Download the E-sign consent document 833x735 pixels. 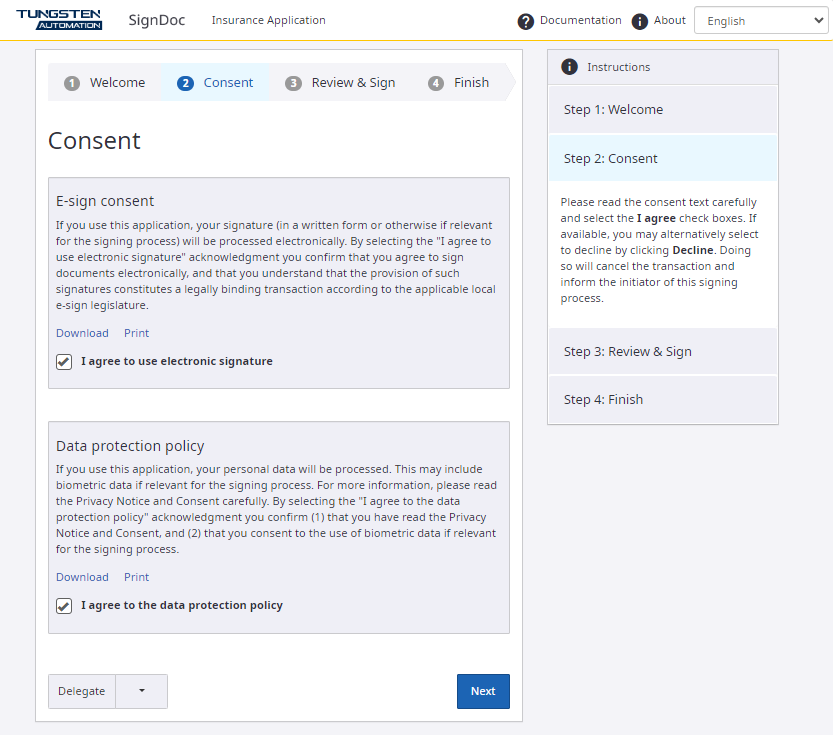coord(82,333)
